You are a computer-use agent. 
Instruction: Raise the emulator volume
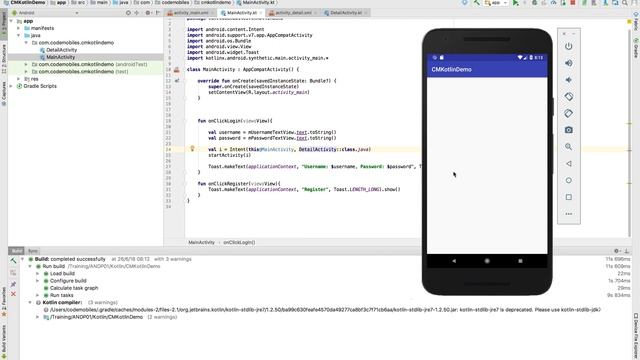click(x=569, y=63)
